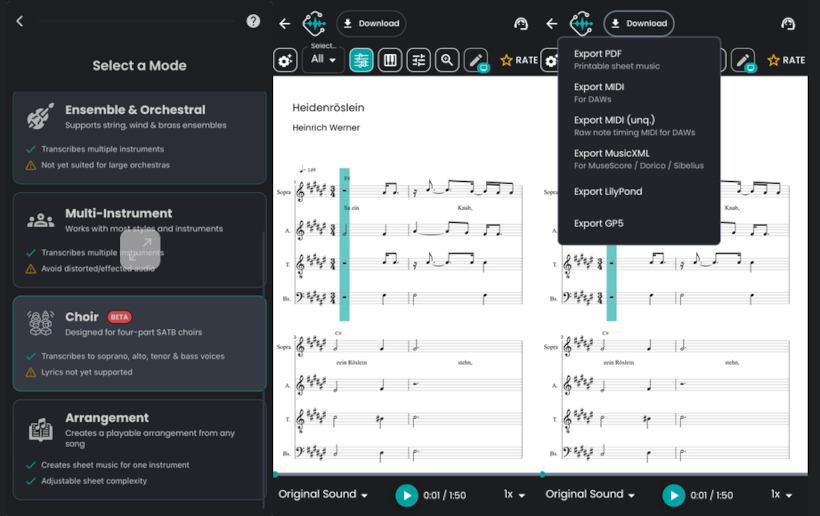The height and width of the screenshot is (516, 820).
Task: Open Original Sound dropdown under the sheet with Select All
Action: (x=323, y=495)
